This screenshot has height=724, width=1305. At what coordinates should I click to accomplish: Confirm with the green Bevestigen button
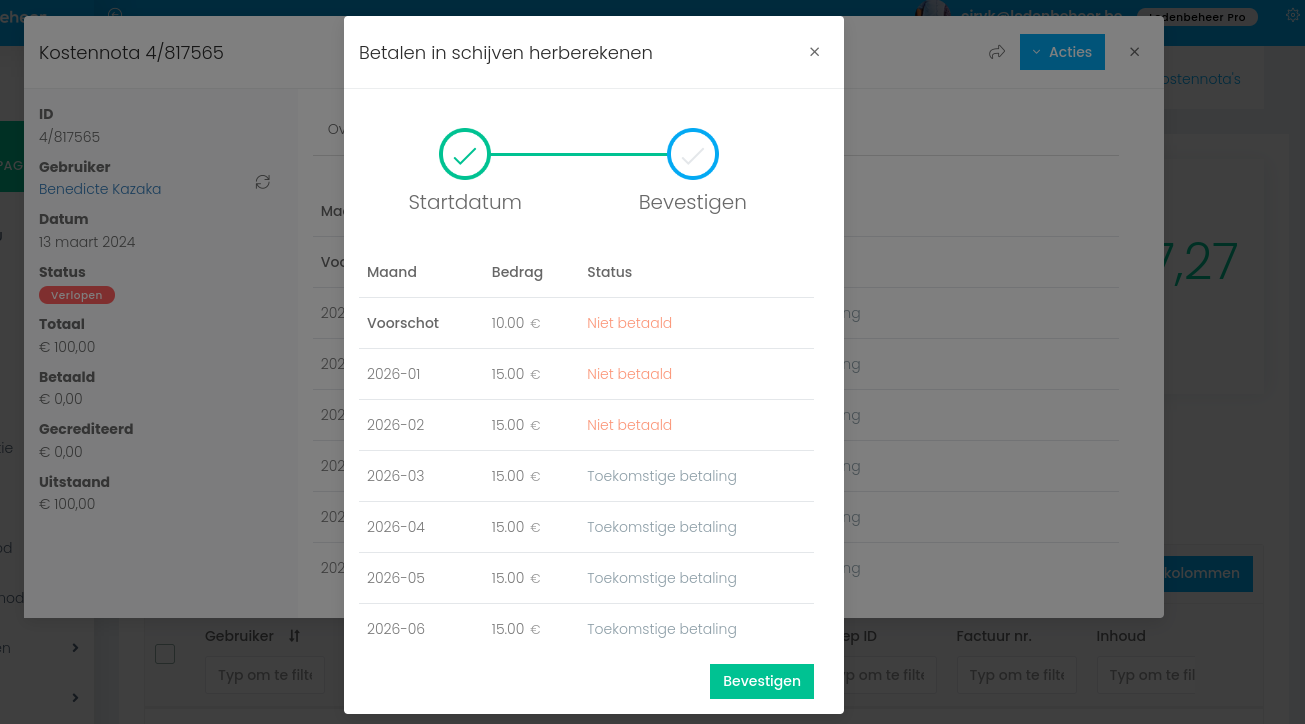point(762,681)
